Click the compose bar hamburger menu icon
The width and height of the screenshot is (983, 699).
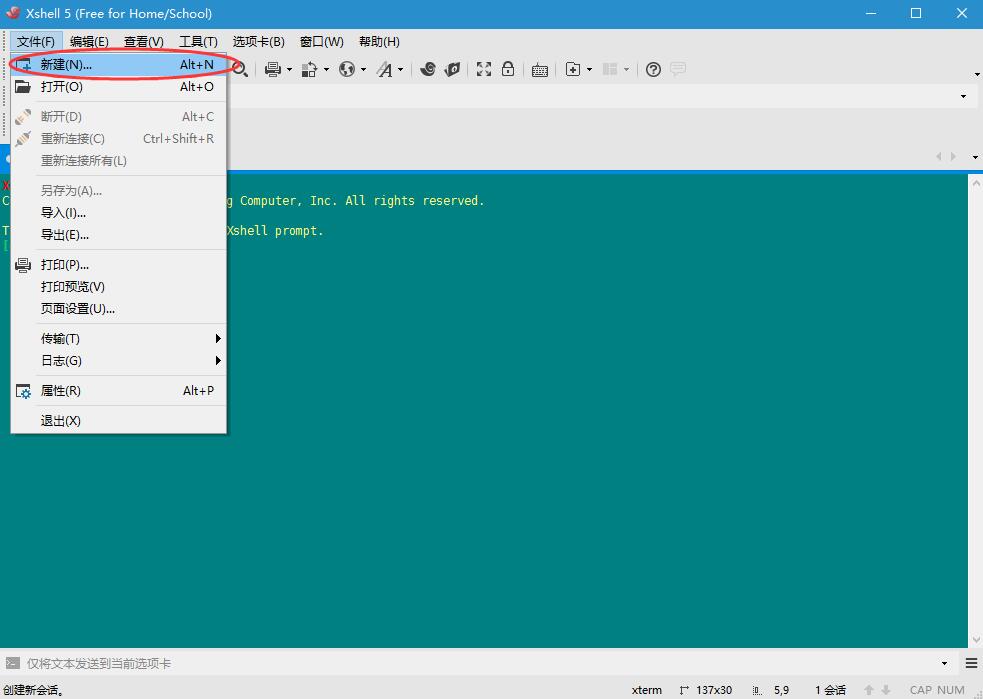(971, 663)
